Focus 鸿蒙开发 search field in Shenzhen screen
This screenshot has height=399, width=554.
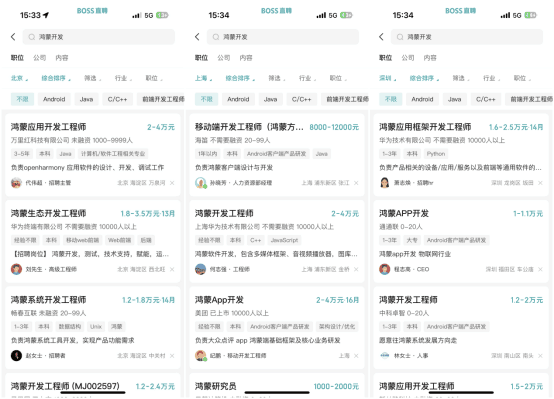(467, 37)
